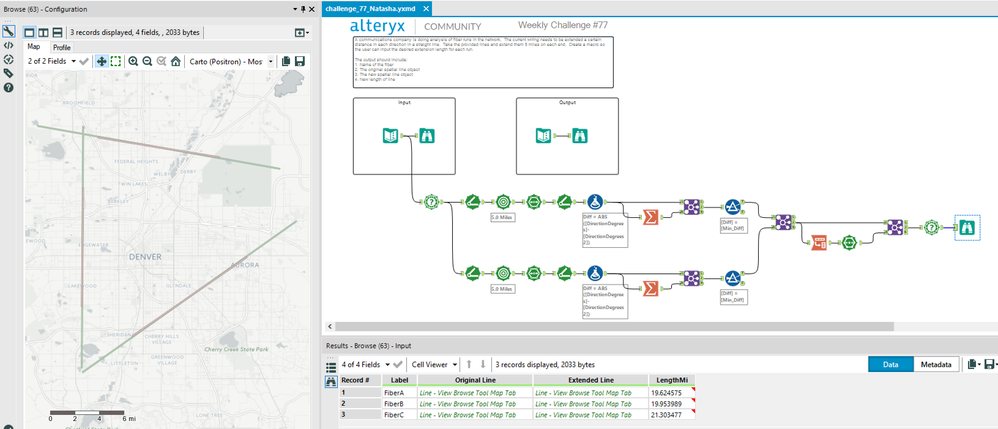Click the zoom to selection map icon
This screenshot has height=429, width=998.
(x=161, y=61)
